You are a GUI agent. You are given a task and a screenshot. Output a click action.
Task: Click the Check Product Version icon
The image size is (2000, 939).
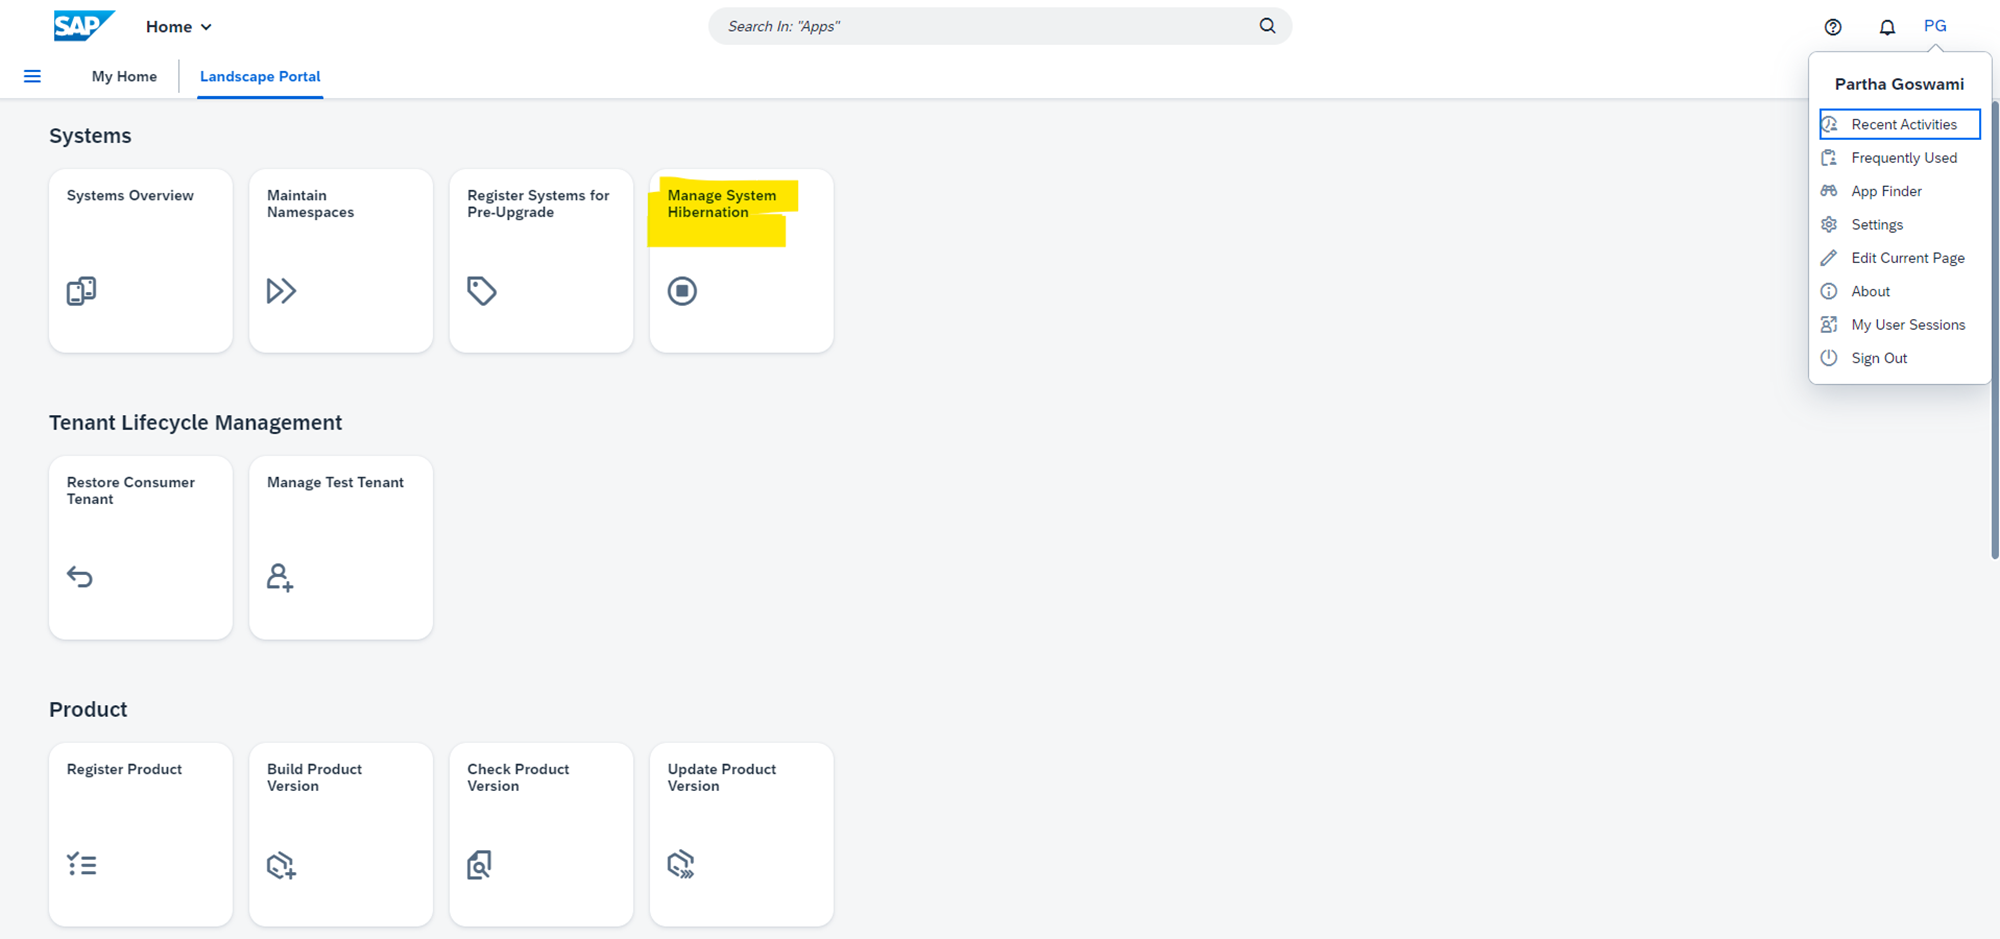(480, 864)
